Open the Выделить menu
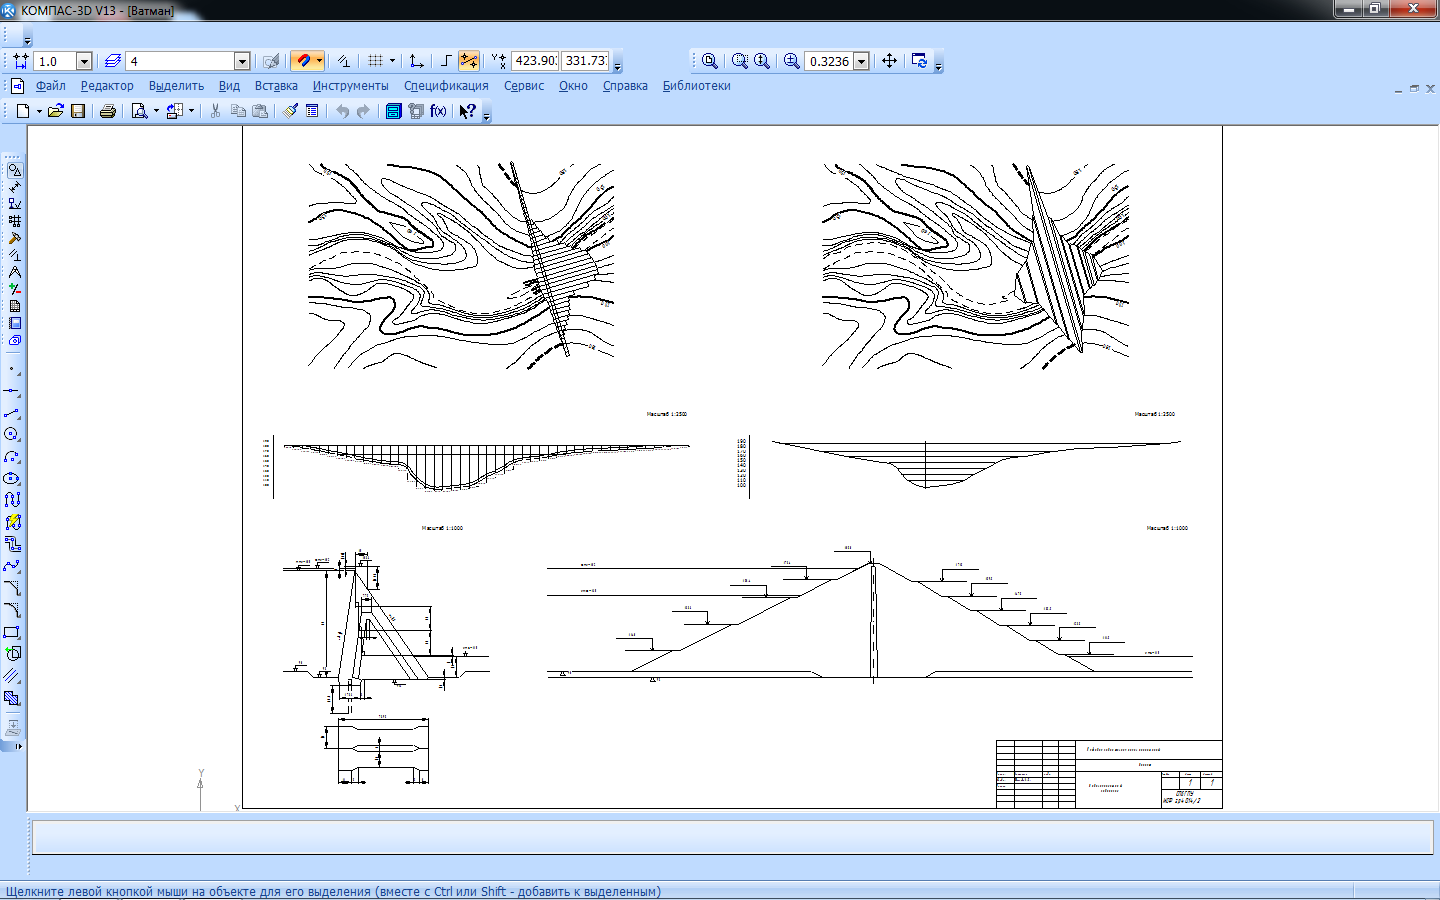The image size is (1440, 900). tap(176, 86)
